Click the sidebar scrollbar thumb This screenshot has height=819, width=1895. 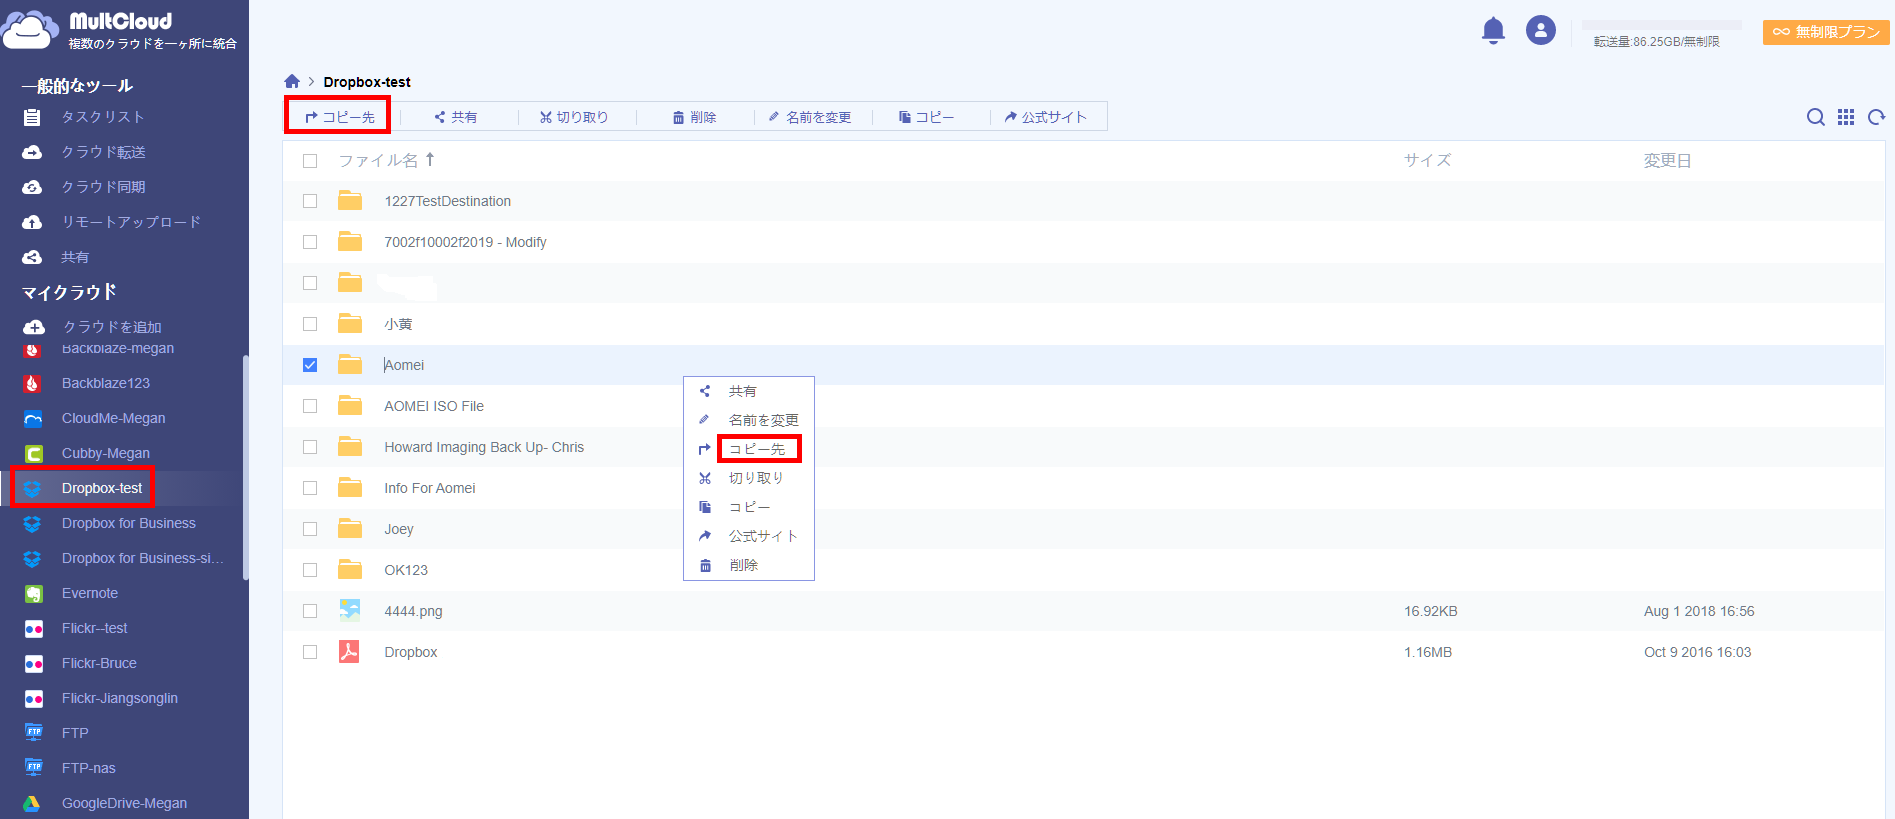[245, 467]
